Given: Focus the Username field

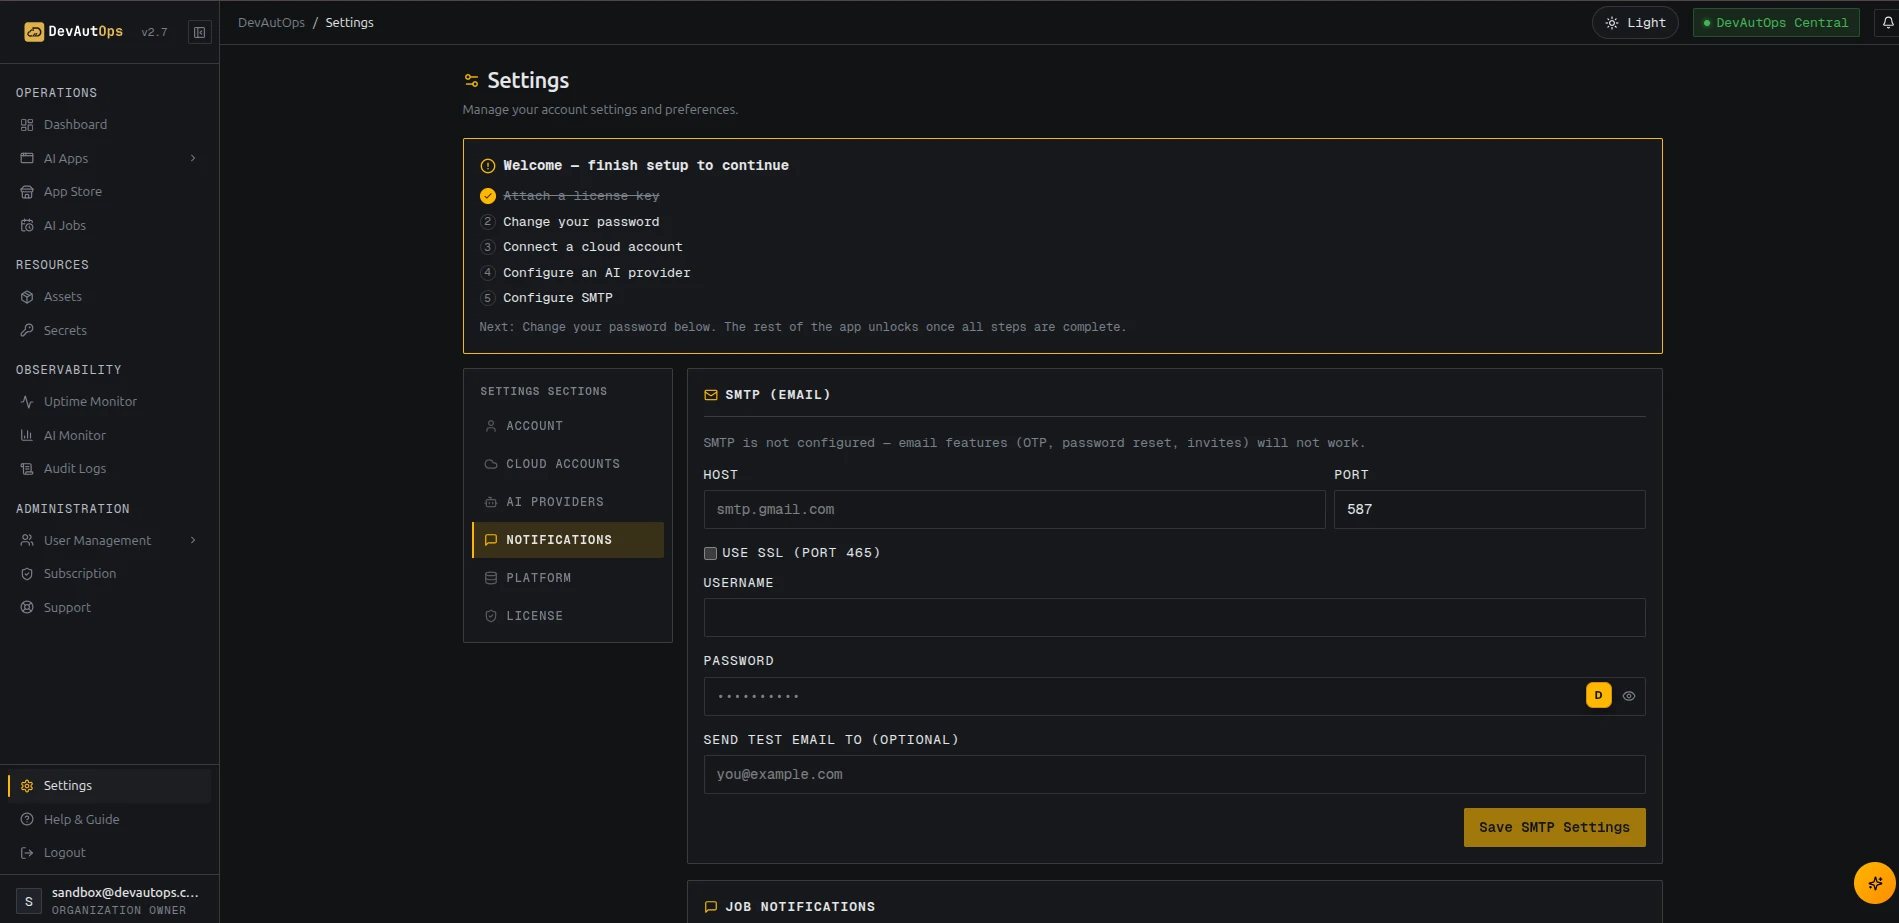Looking at the screenshot, I should [1174, 618].
